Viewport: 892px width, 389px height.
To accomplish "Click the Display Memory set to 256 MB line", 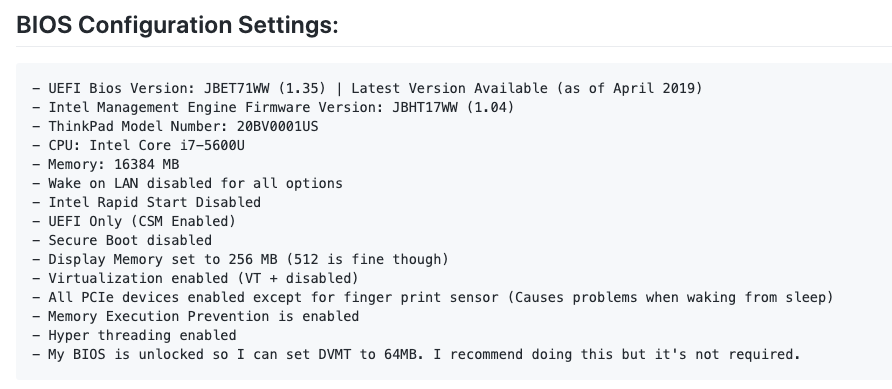I will (x=240, y=259).
